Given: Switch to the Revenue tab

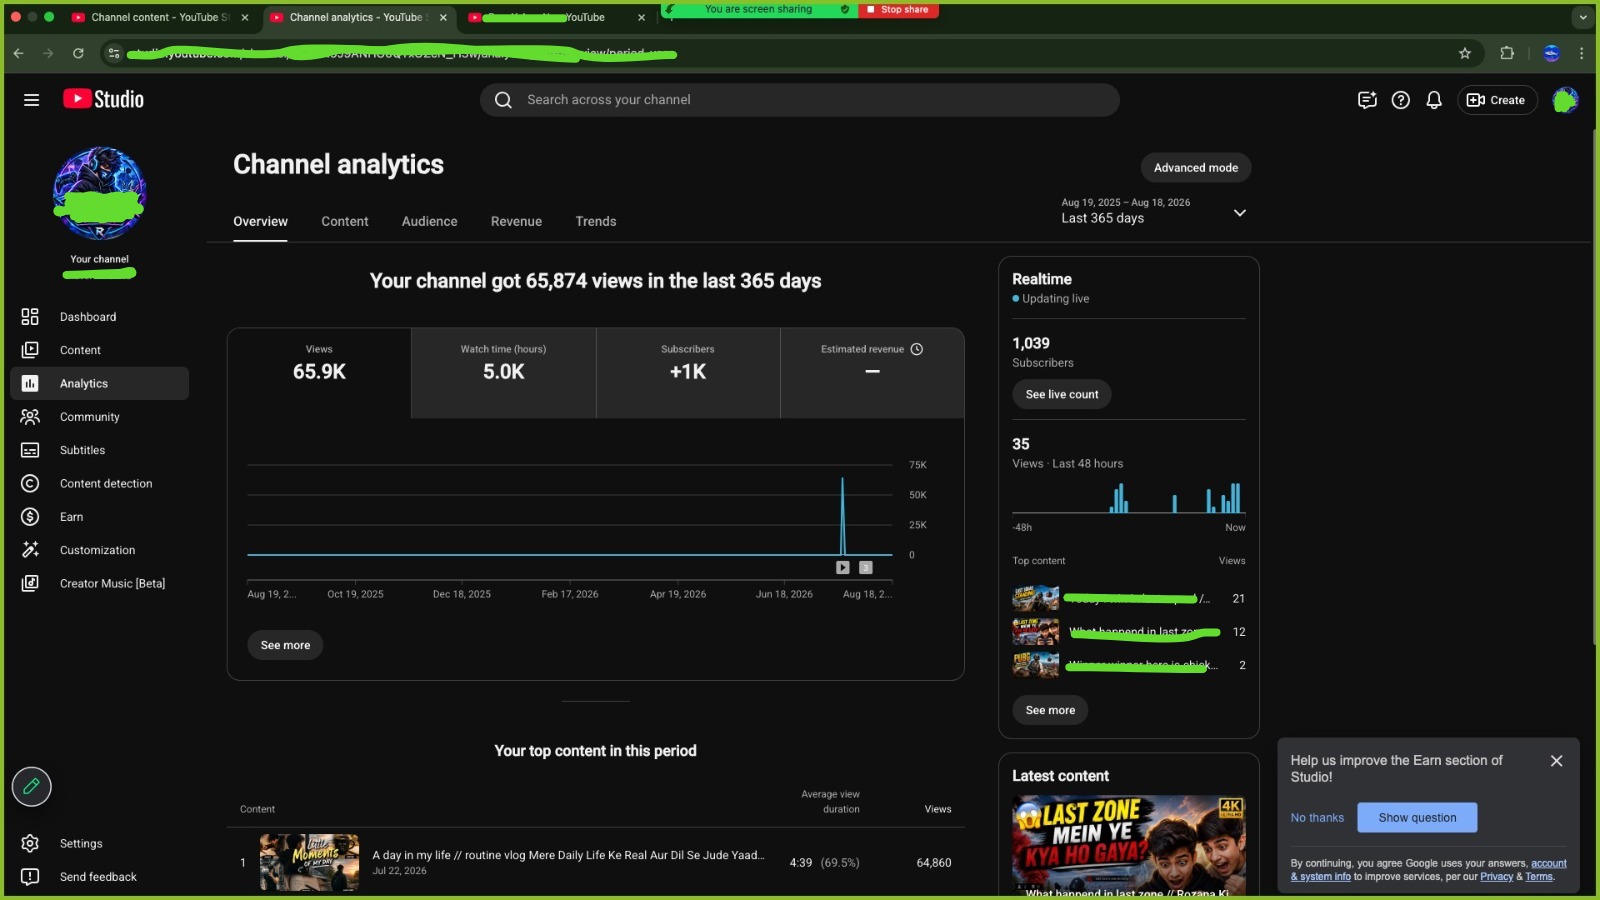Looking at the screenshot, I should click(x=516, y=222).
